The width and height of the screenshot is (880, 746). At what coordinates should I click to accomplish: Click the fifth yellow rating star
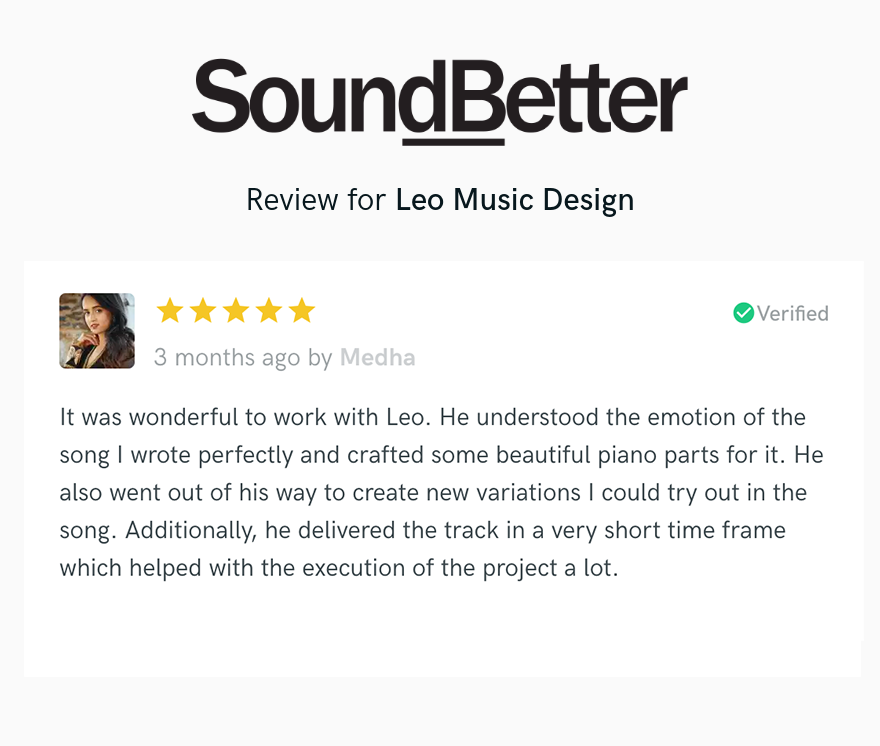(x=302, y=310)
